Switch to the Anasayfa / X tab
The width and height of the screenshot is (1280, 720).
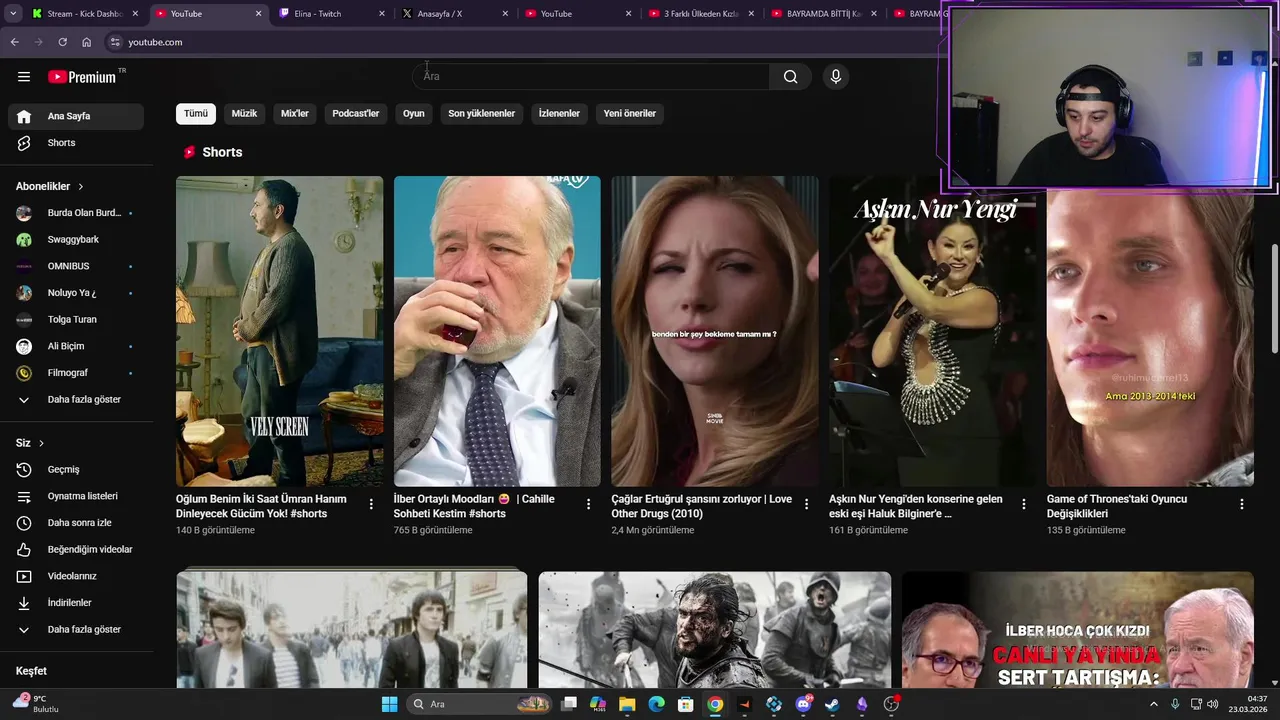click(454, 14)
